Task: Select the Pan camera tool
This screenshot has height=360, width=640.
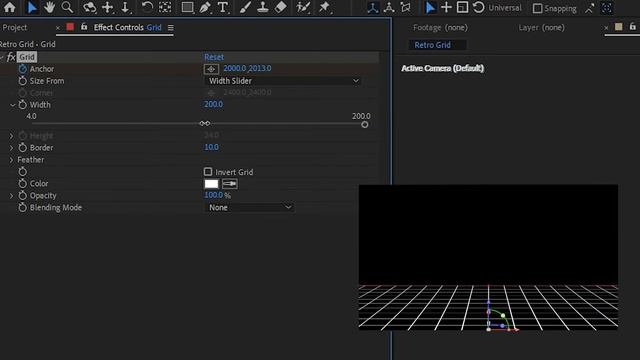Action: click(108, 7)
